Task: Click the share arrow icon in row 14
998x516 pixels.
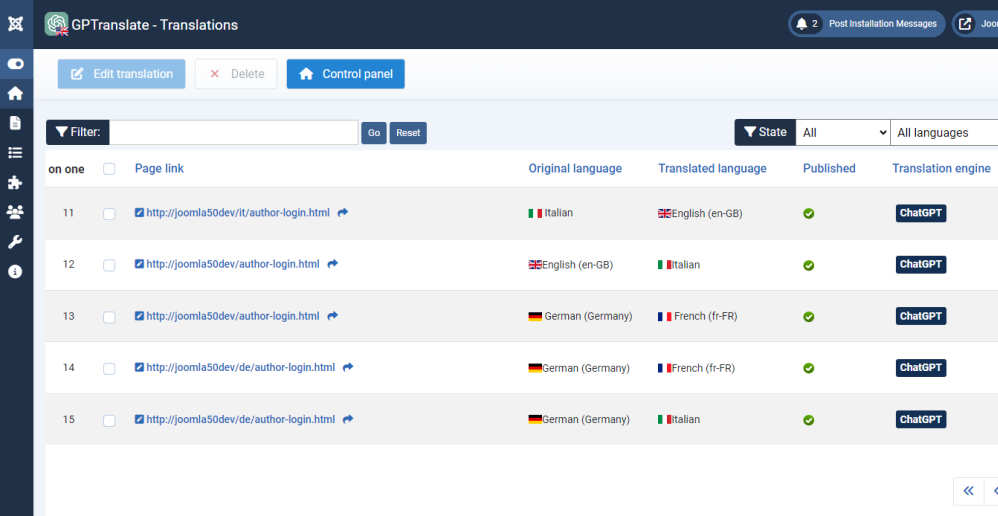Action: click(348, 367)
